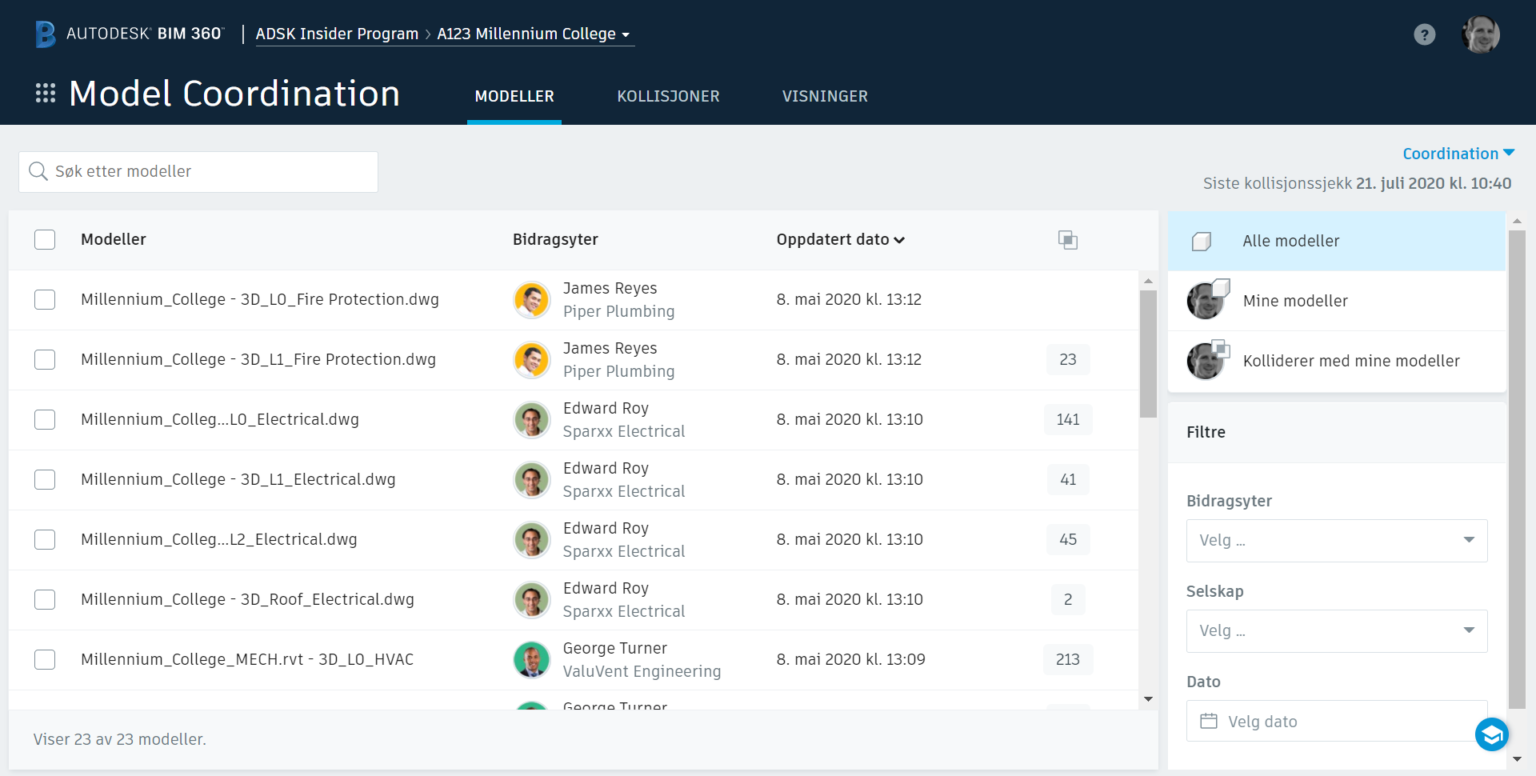The image size is (1536, 776).
Task: Open the Coordination space dropdown
Action: pos(1459,153)
